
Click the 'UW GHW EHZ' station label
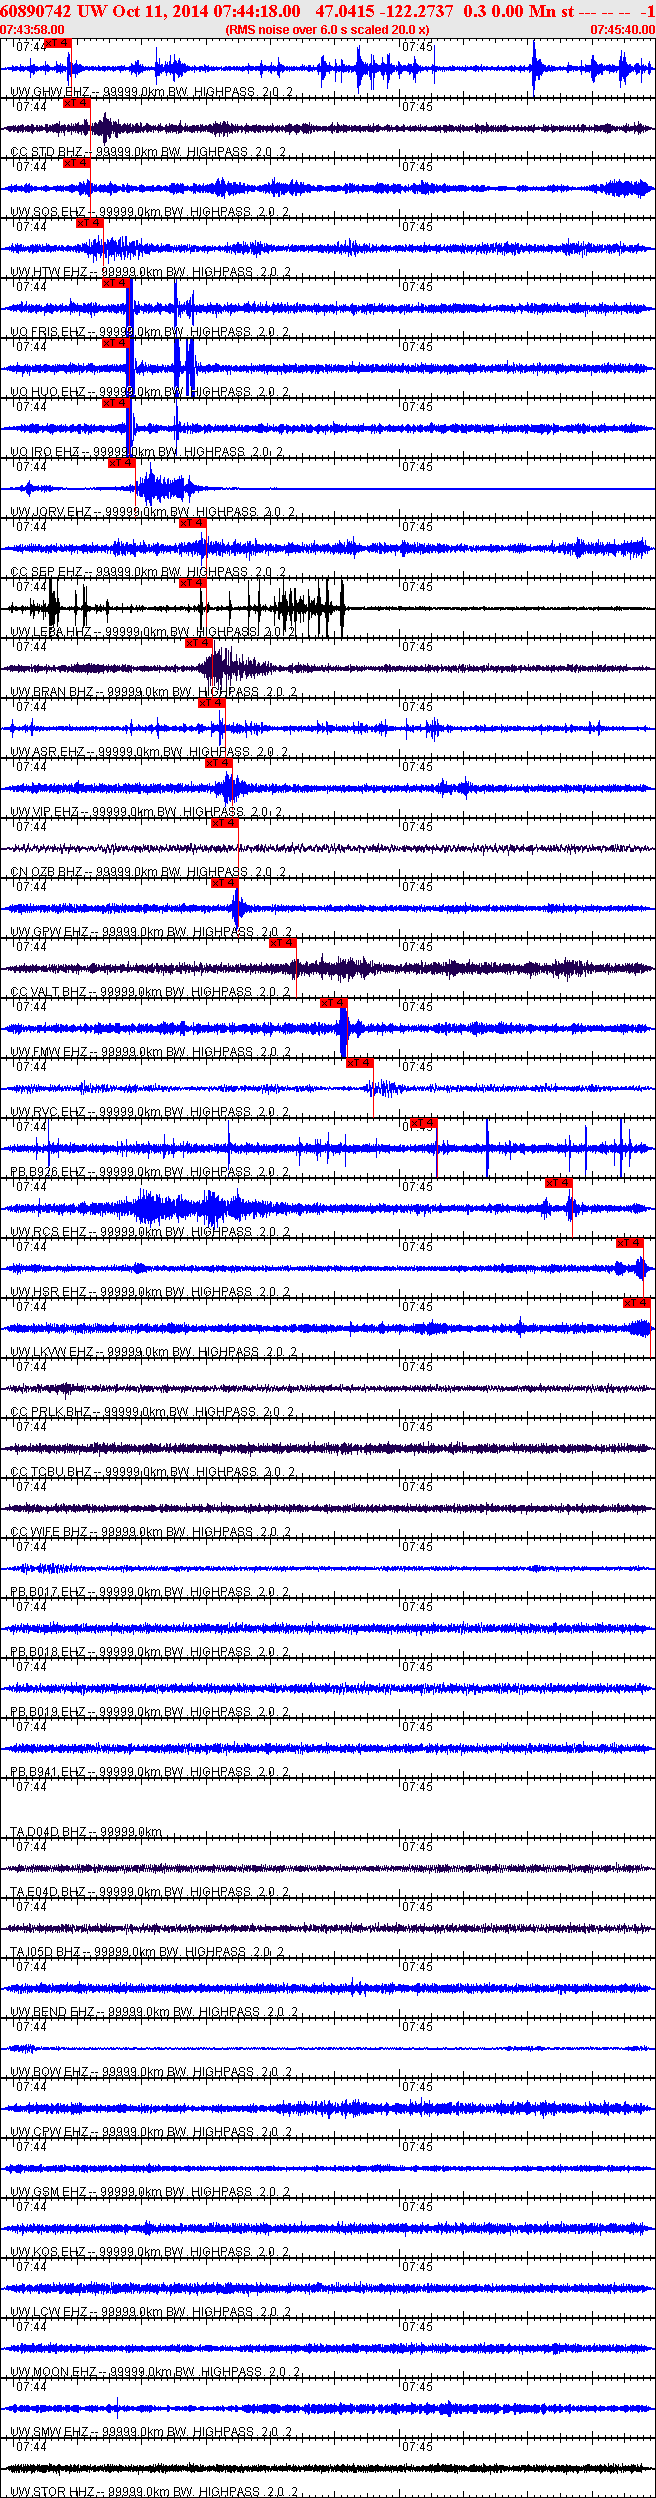tap(50, 92)
